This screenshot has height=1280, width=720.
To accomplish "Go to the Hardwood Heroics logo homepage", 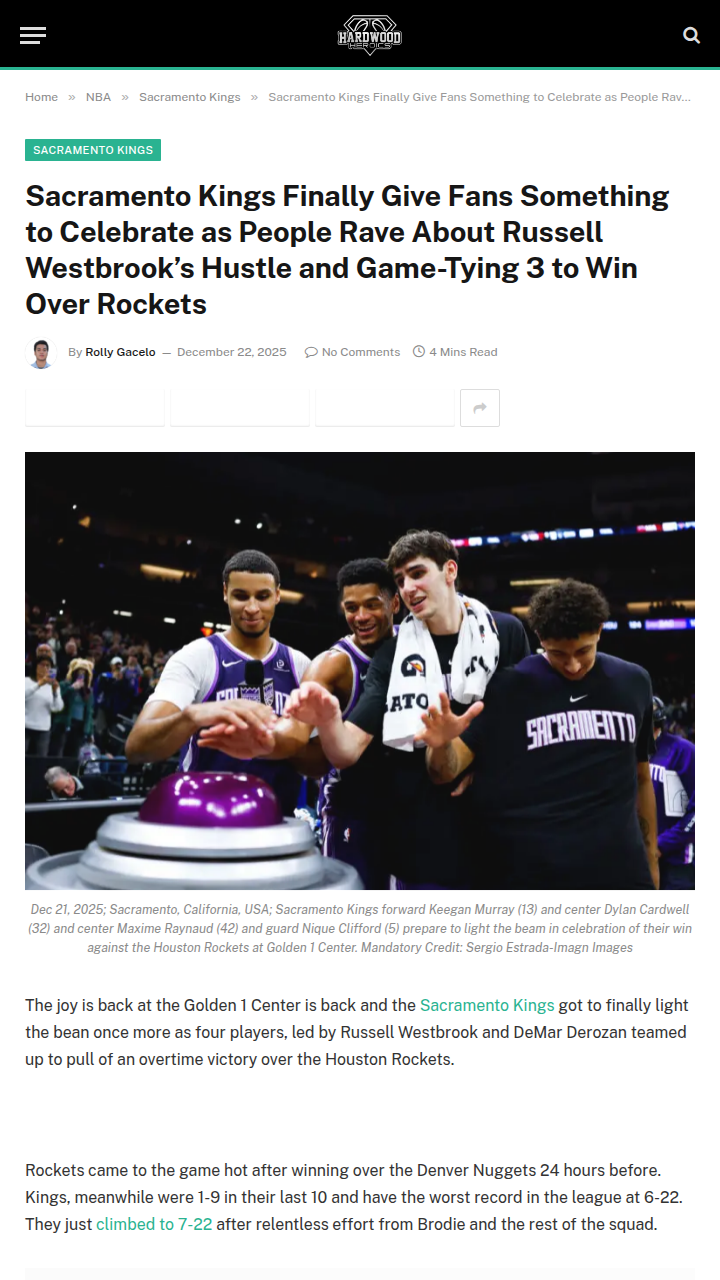I will (x=369, y=35).
